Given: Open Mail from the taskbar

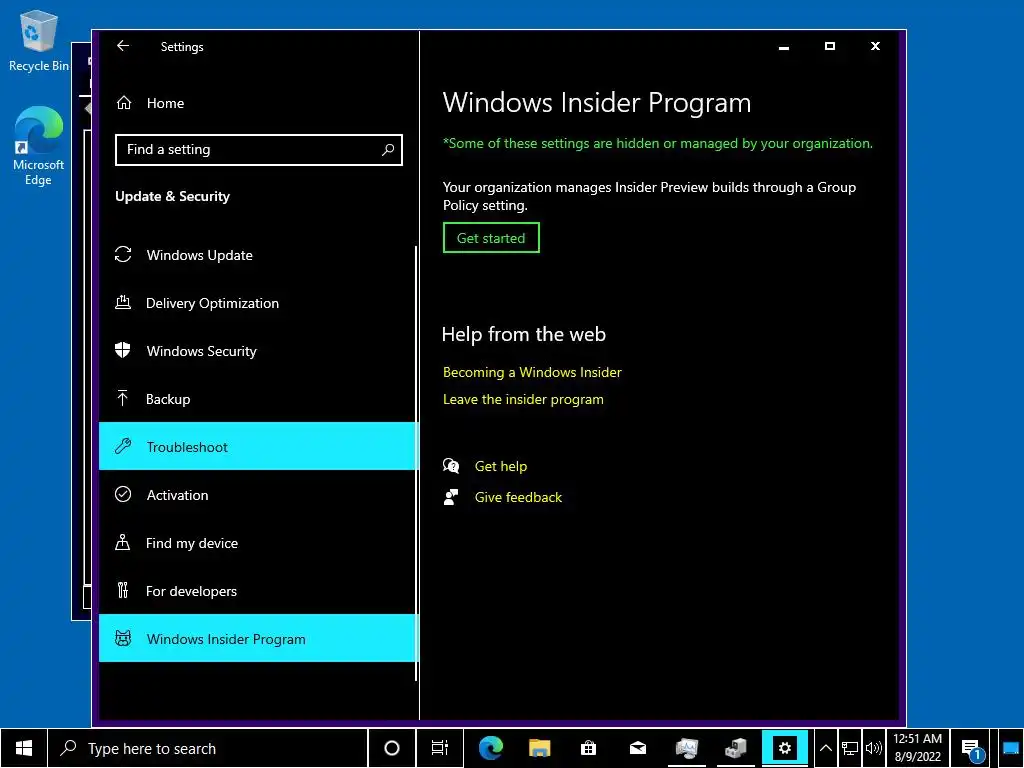Looking at the screenshot, I should click(x=637, y=748).
